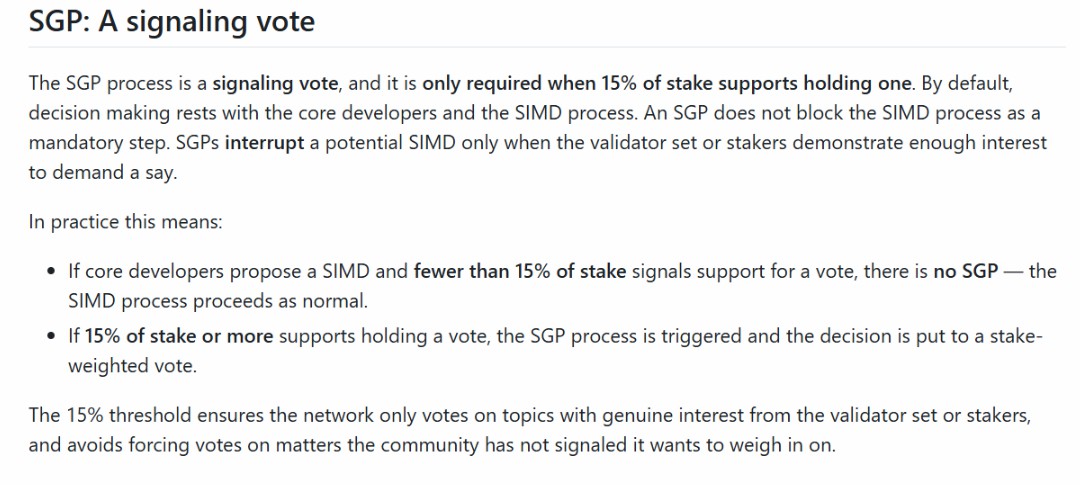Screen dimensions: 1080x485
Task: Click the first bullet point marker
Action: (x=52, y=271)
